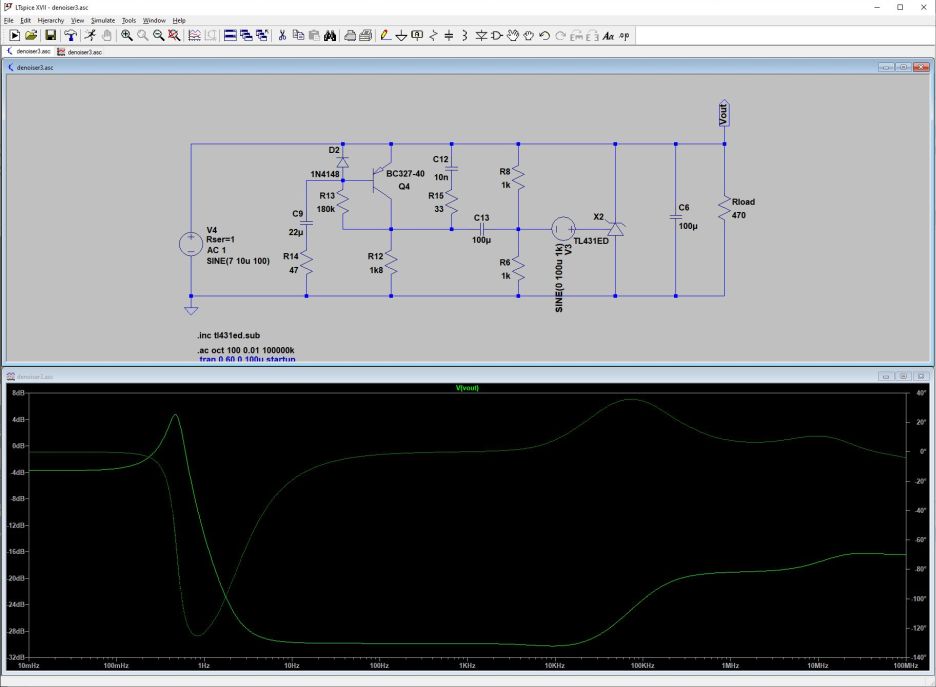The width and height of the screenshot is (936, 687).
Task: Click the V(vout) trace label in plot
Action: click(x=467, y=388)
